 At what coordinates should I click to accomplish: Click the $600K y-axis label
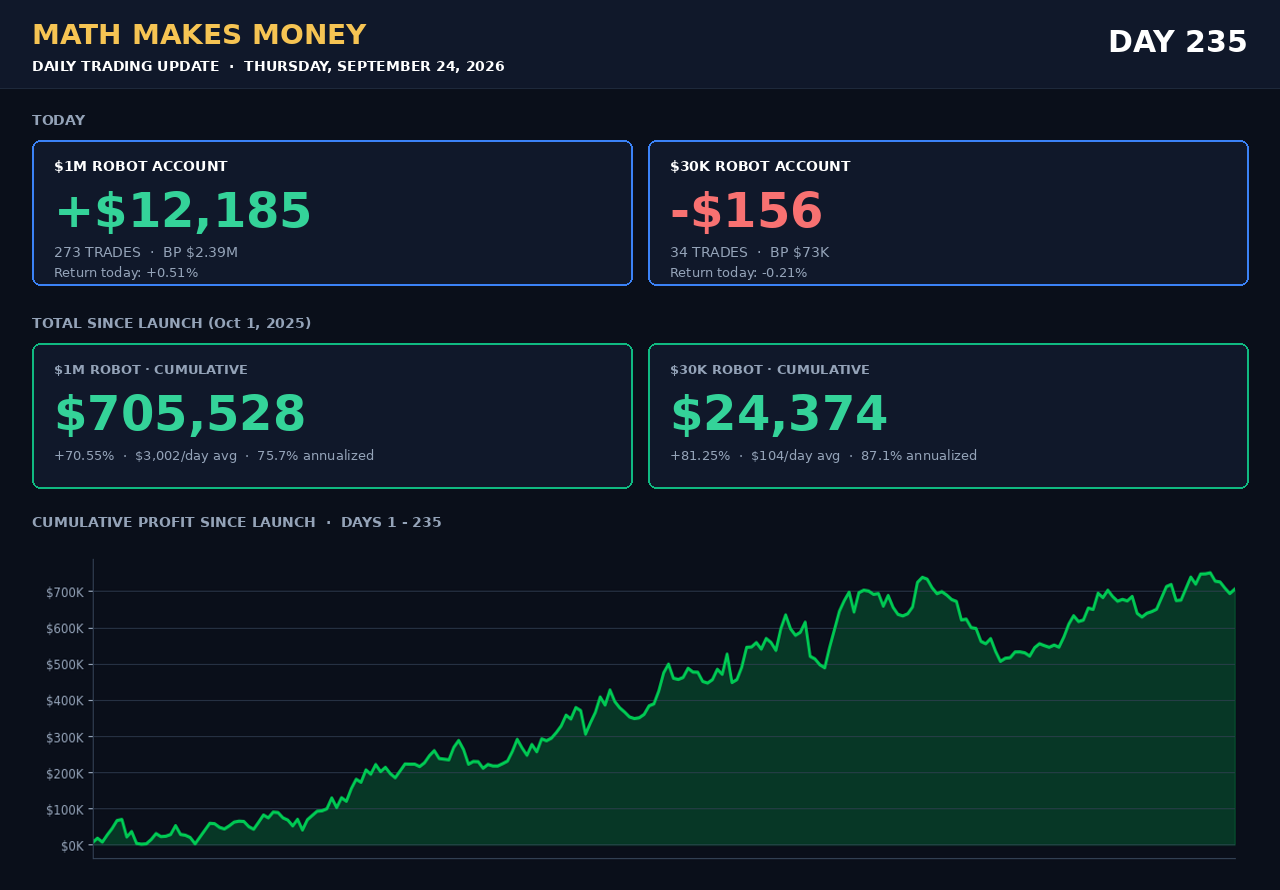65,628
